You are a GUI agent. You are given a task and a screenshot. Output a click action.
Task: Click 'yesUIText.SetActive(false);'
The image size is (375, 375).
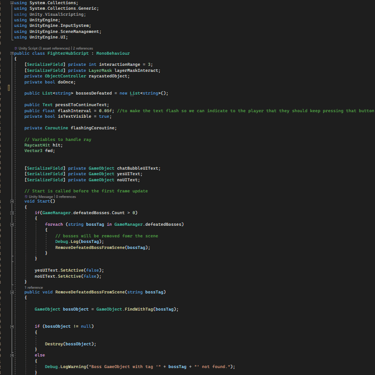click(69, 270)
